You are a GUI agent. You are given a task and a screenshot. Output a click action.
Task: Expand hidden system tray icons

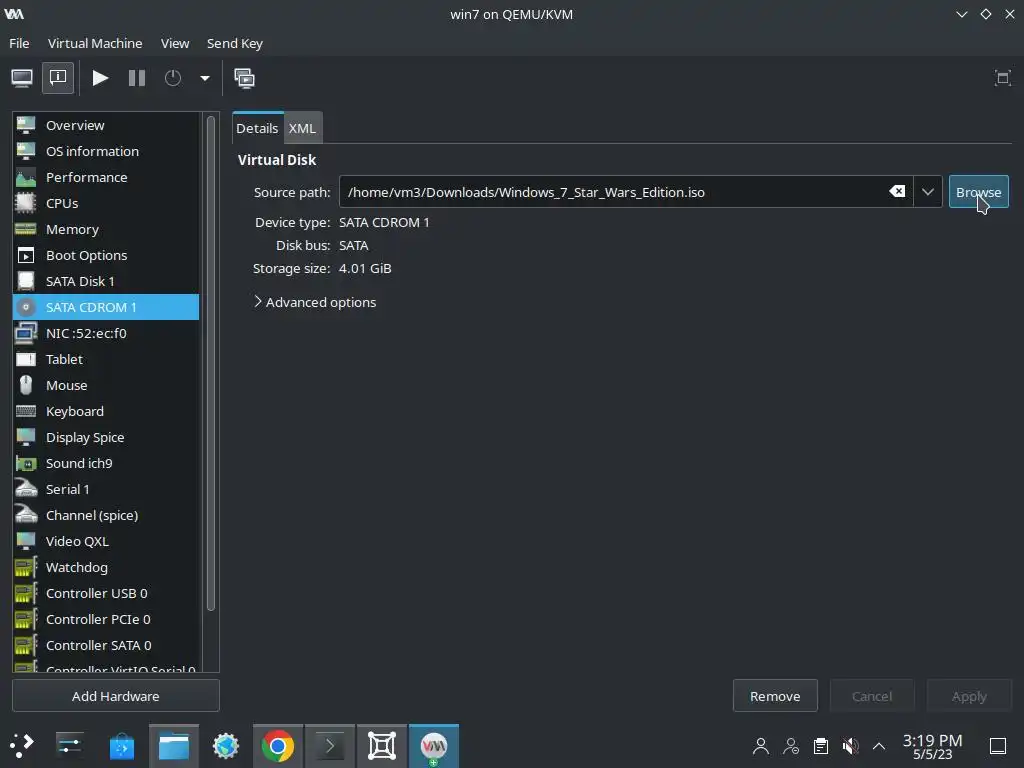tap(879, 746)
